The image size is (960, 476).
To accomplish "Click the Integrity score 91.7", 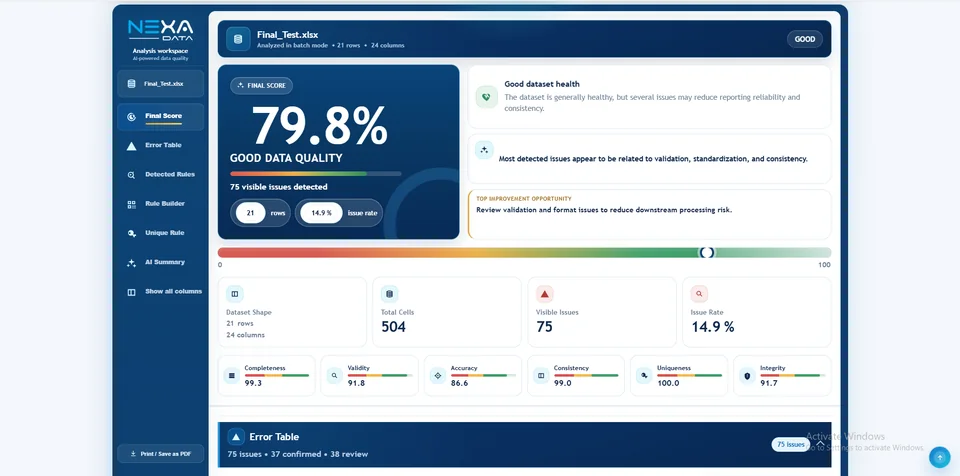I will [x=769, y=383].
